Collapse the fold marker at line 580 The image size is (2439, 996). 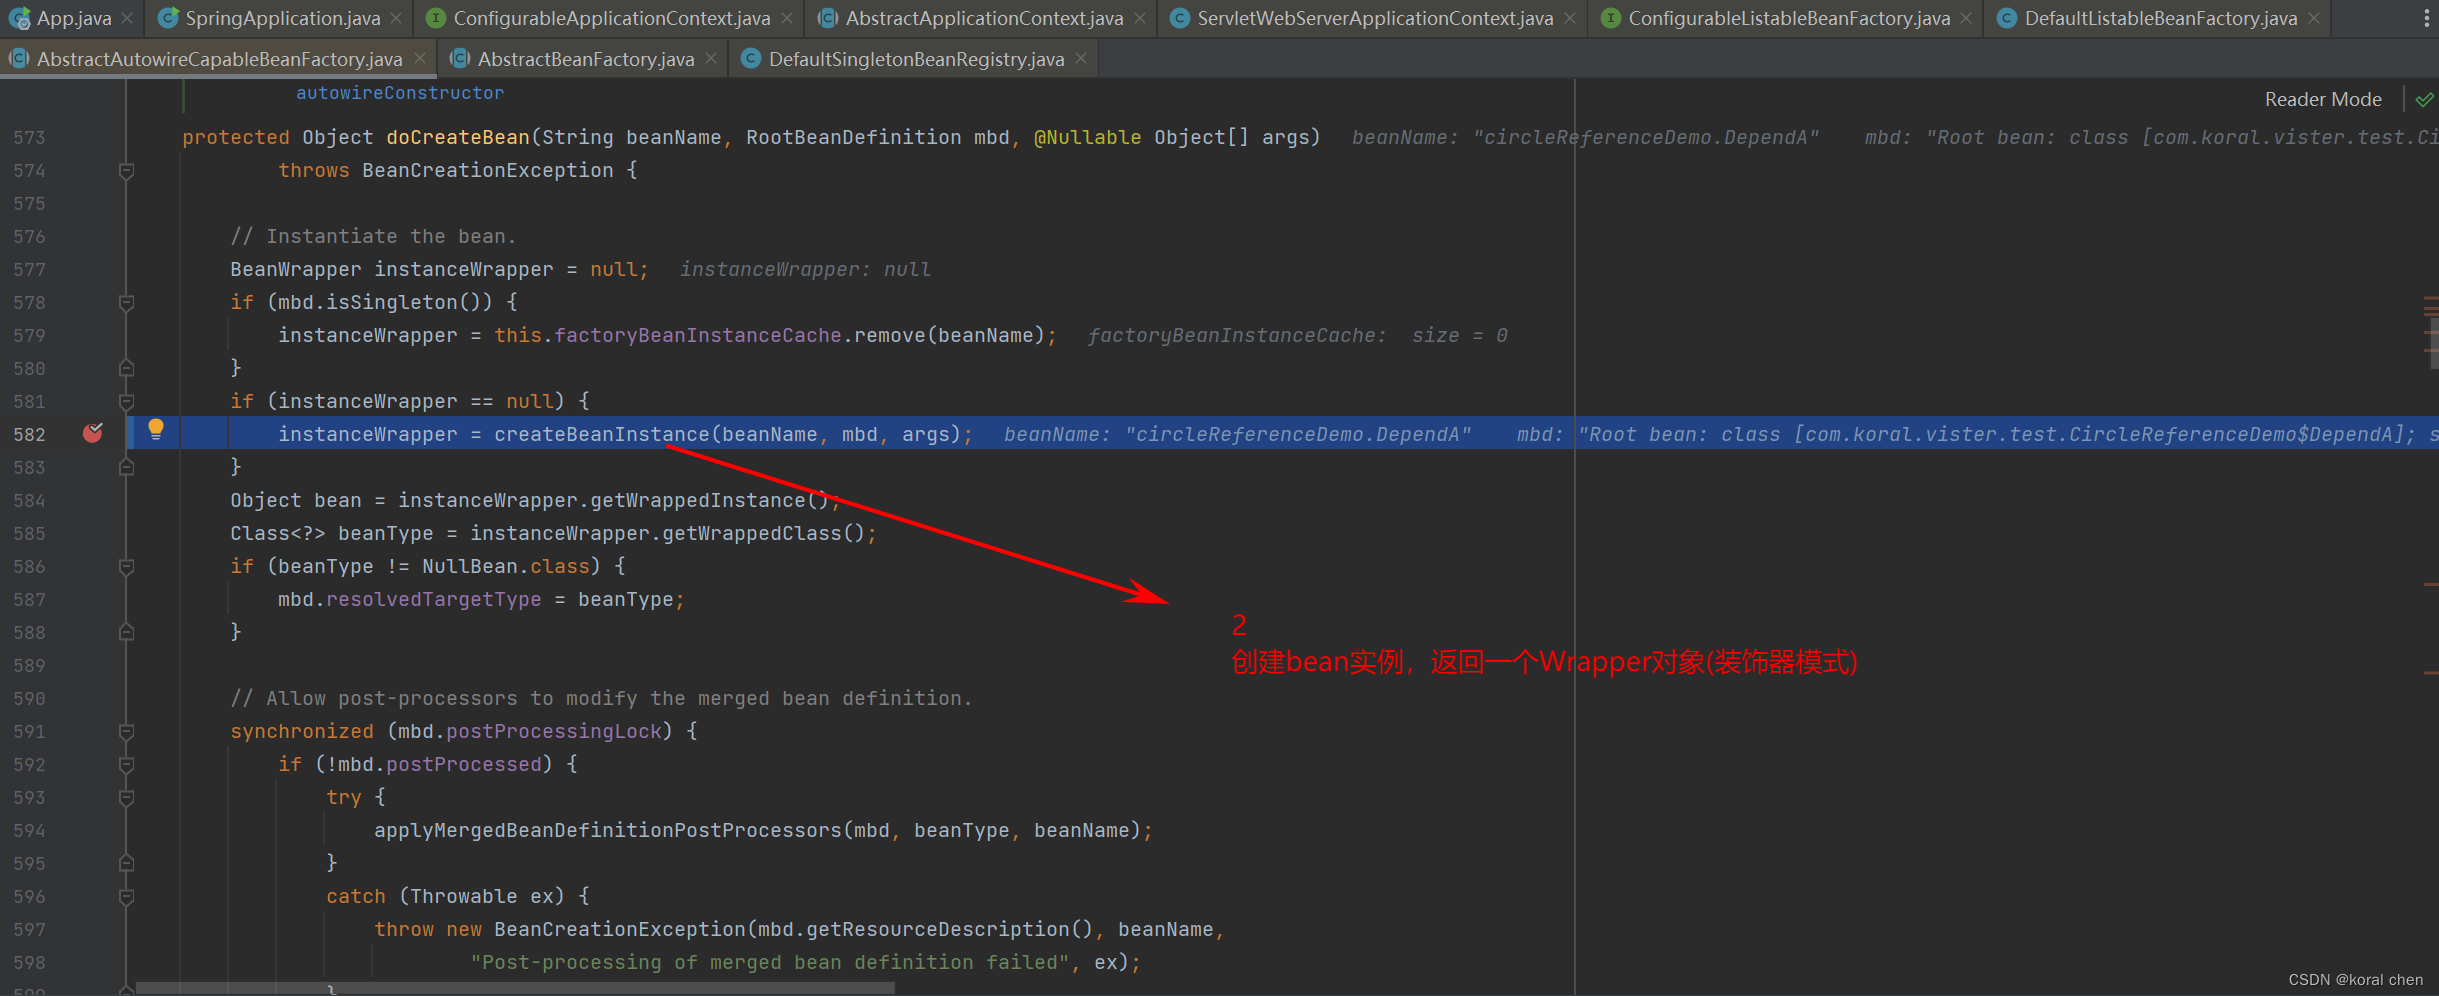click(126, 368)
